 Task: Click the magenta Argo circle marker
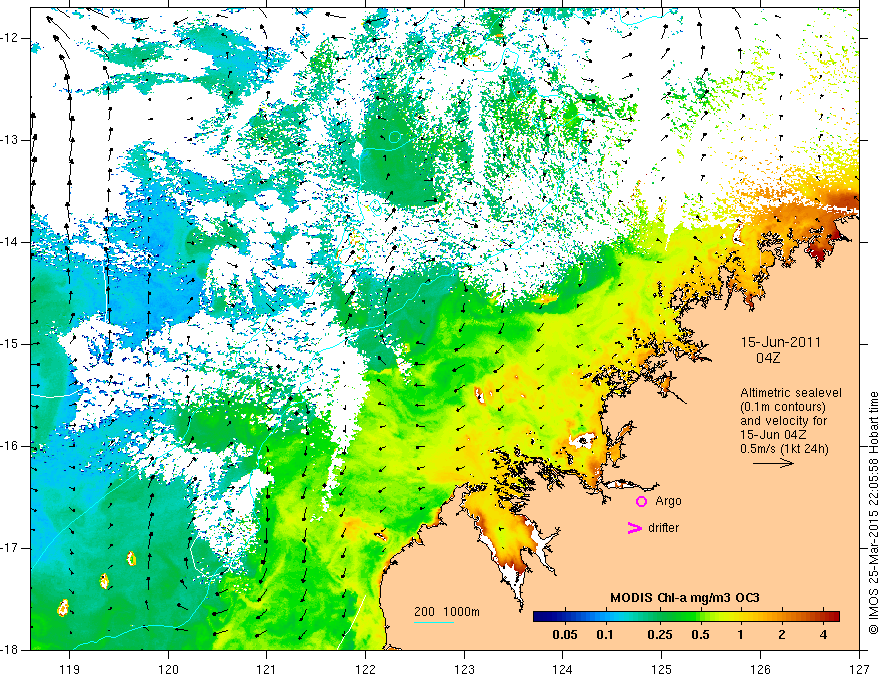(x=641, y=501)
